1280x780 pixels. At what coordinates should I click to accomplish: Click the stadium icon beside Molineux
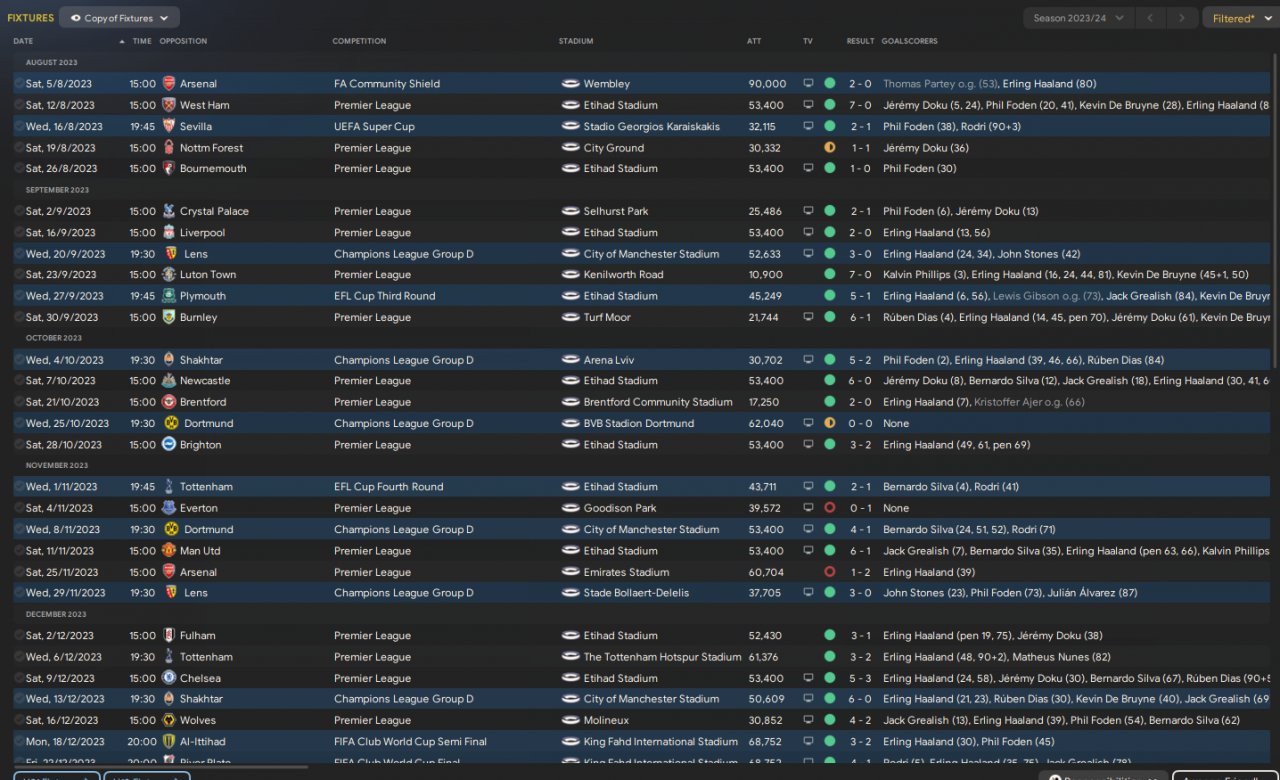571,720
